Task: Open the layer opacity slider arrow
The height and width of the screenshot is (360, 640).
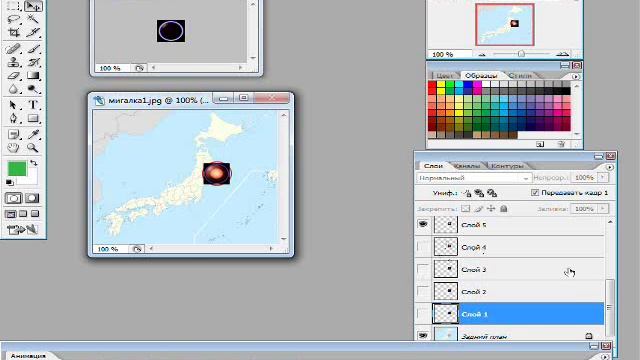Action: tap(603, 178)
